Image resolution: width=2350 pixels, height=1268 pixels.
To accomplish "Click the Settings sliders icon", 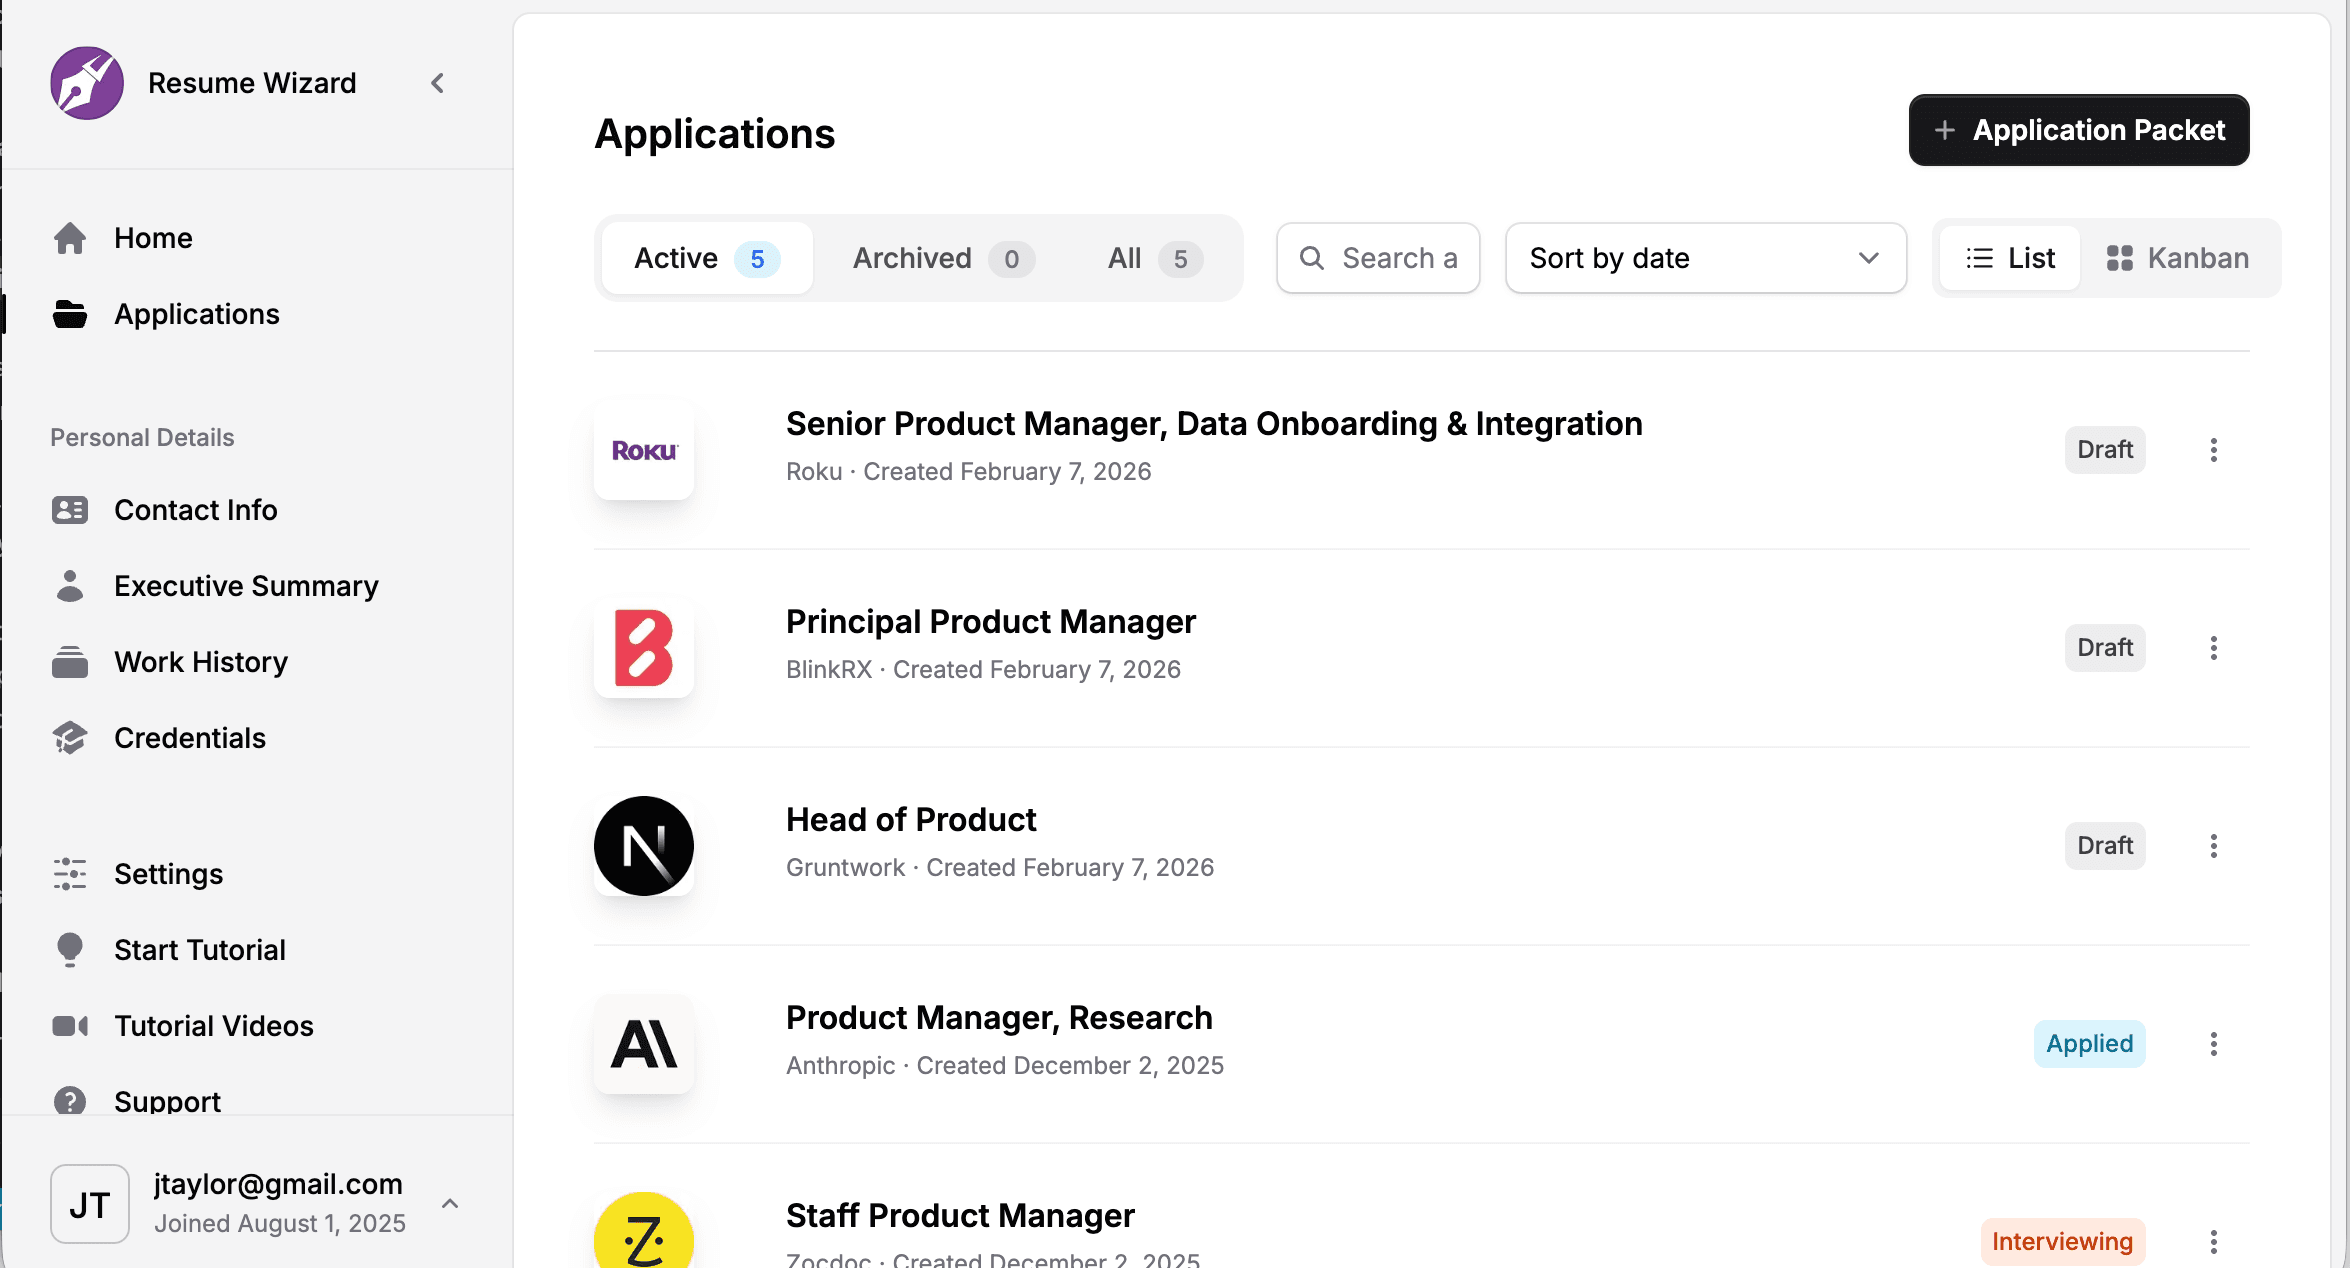I will 70,874.
